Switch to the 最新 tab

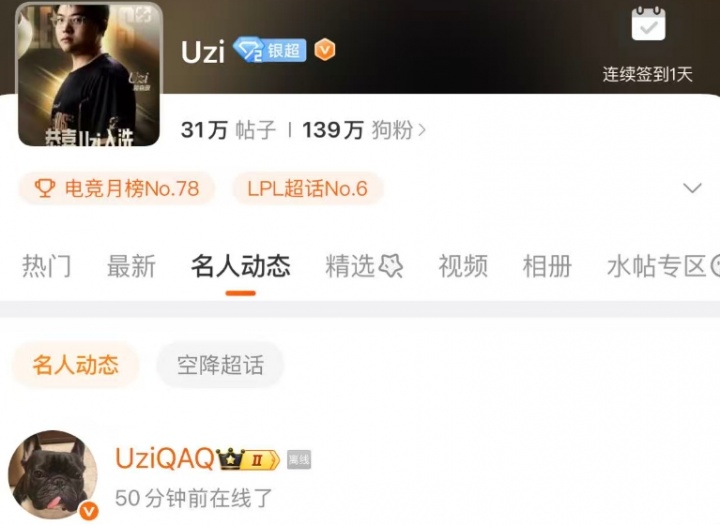131,266
